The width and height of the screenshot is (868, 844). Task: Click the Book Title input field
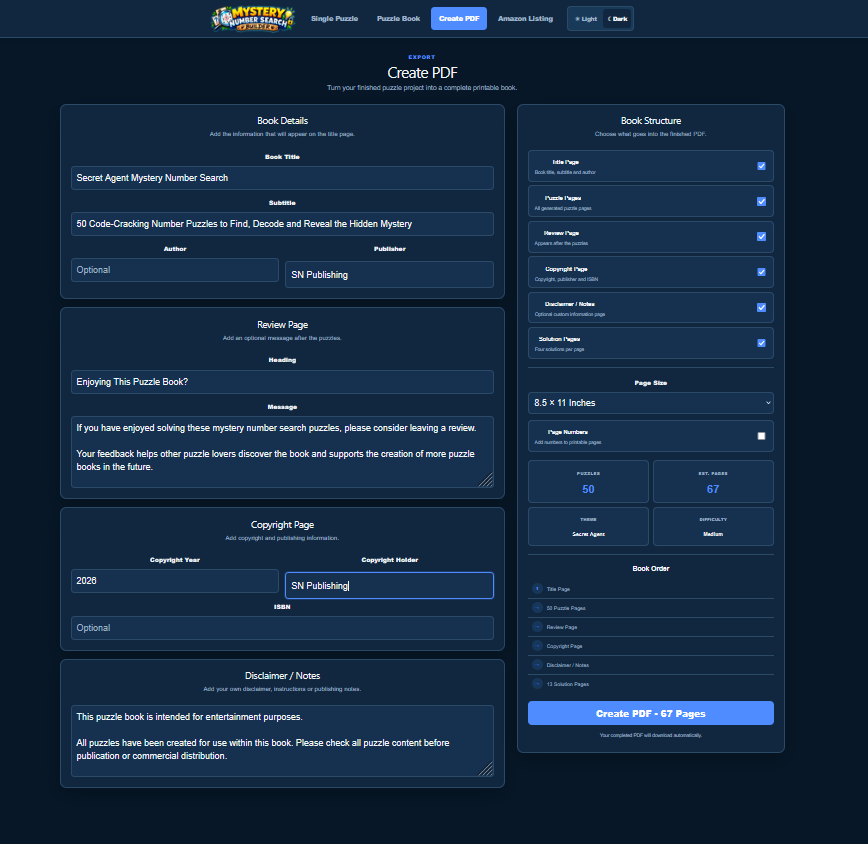[282, 178]
